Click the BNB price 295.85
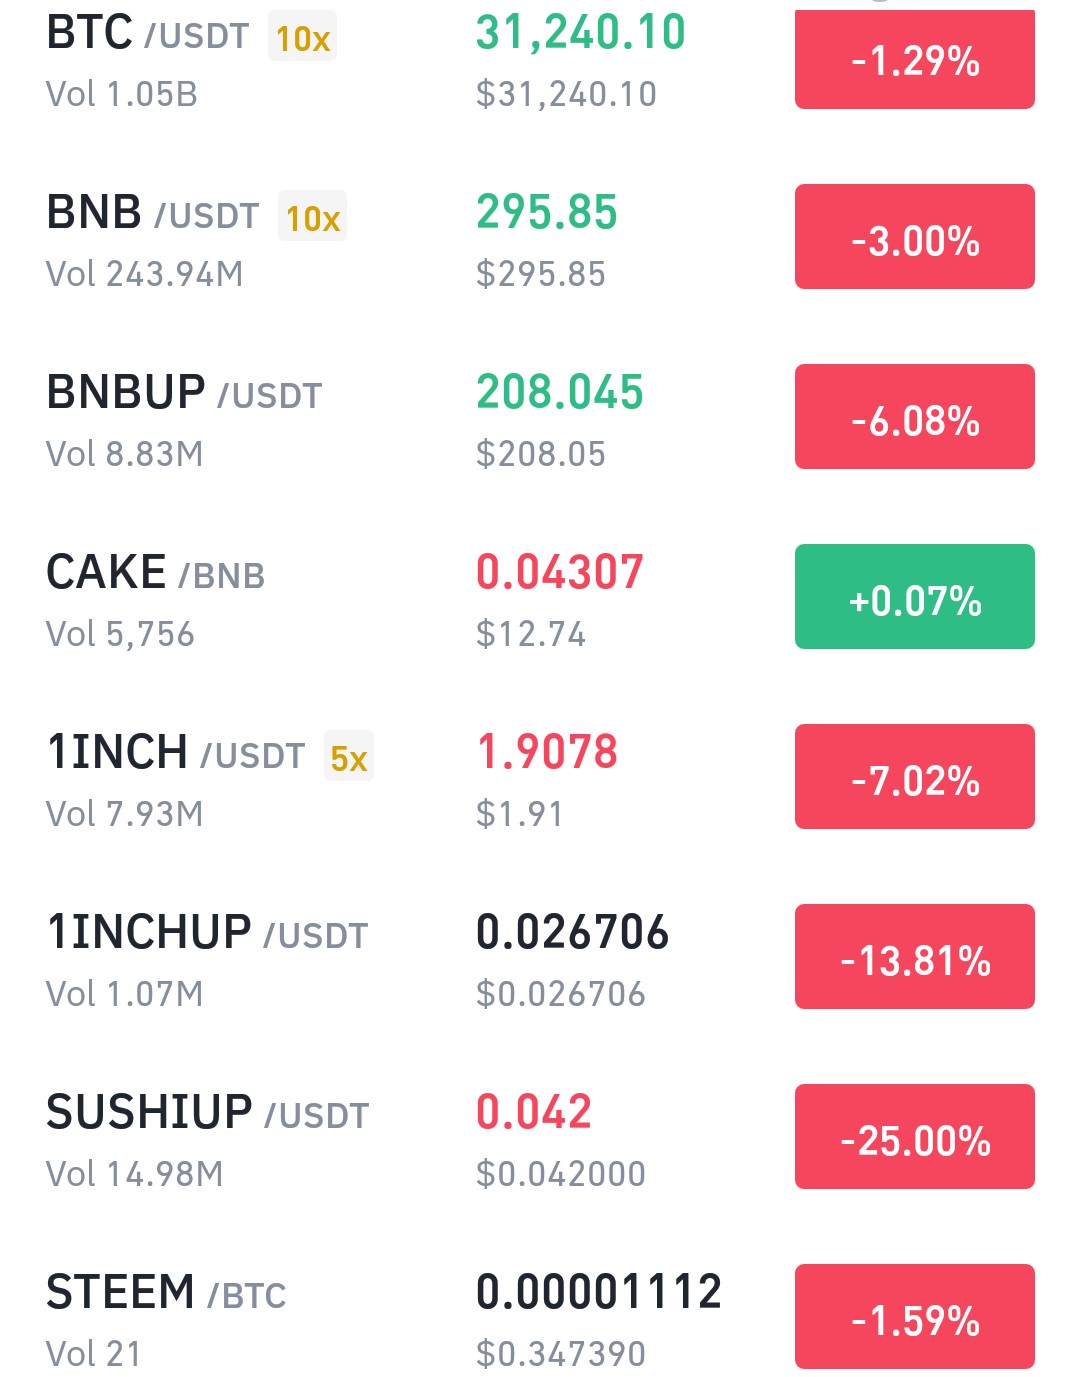The height and width of the screenshot is (1377, 1080). [x=547, y=212]
